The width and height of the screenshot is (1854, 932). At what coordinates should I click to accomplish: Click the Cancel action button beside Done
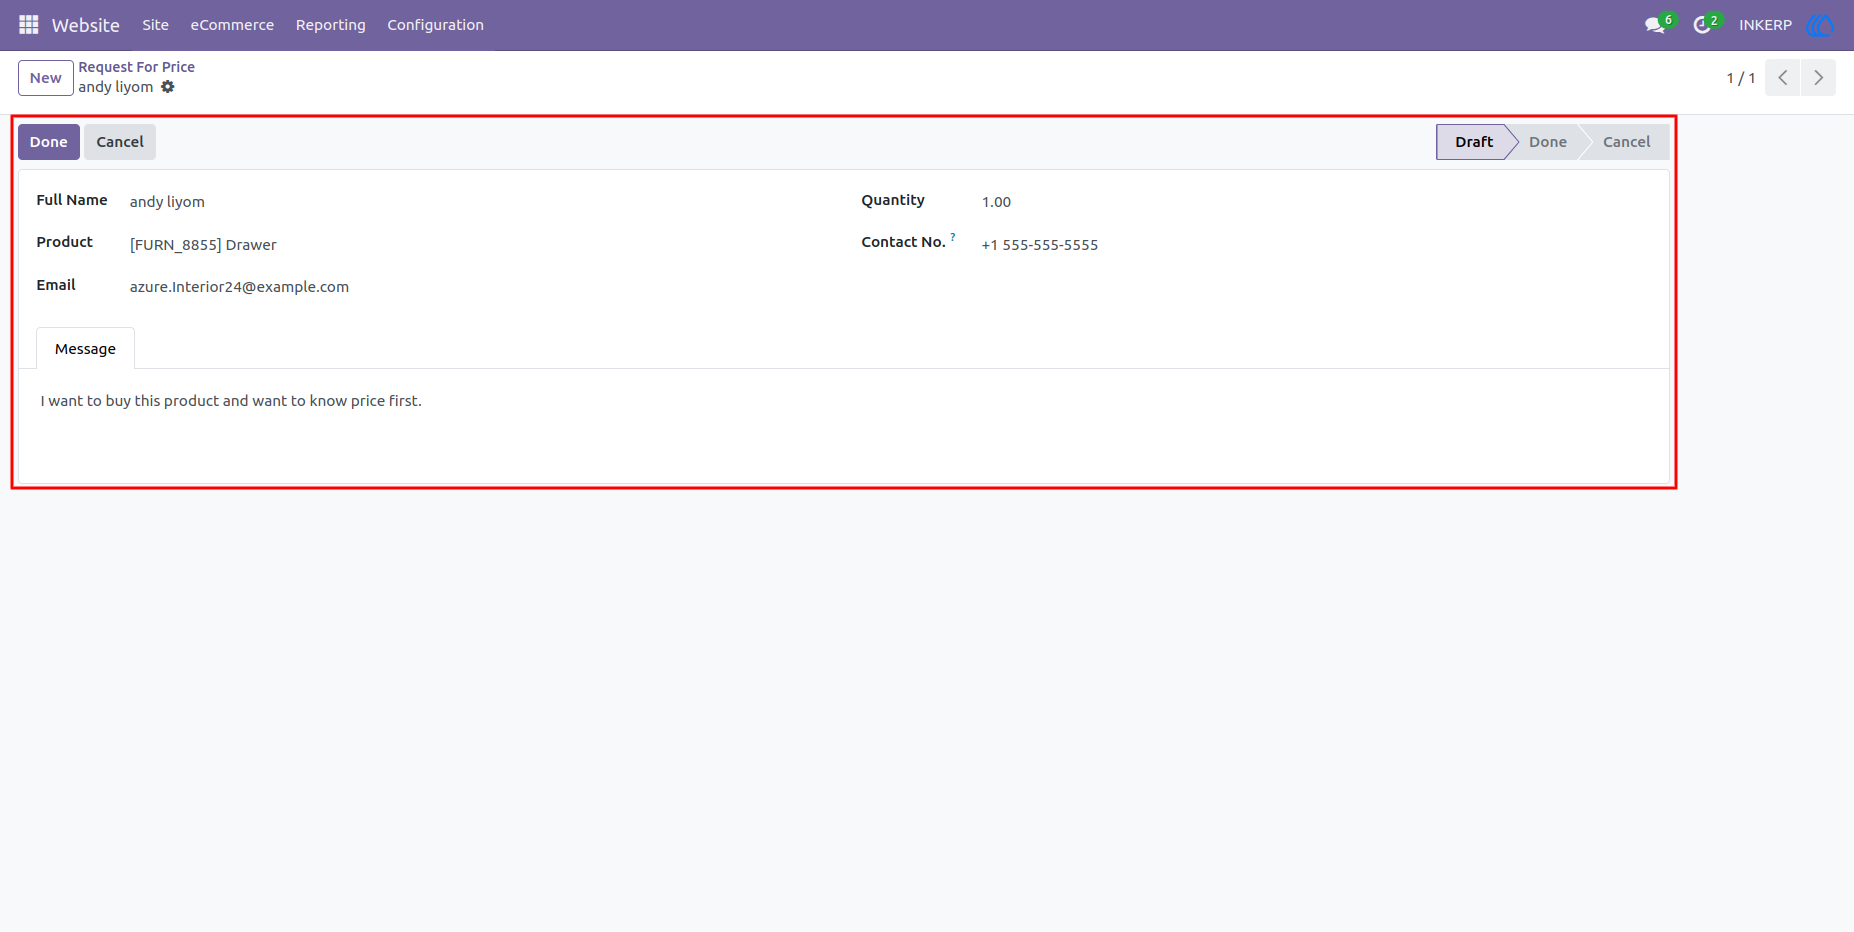click(x=120, y=142)
